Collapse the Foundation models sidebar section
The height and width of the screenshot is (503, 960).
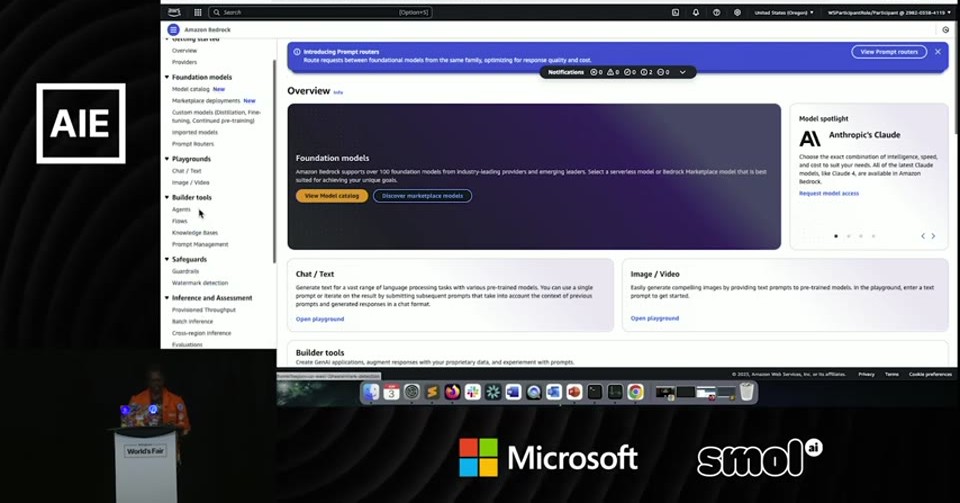(x=167, y=77)
